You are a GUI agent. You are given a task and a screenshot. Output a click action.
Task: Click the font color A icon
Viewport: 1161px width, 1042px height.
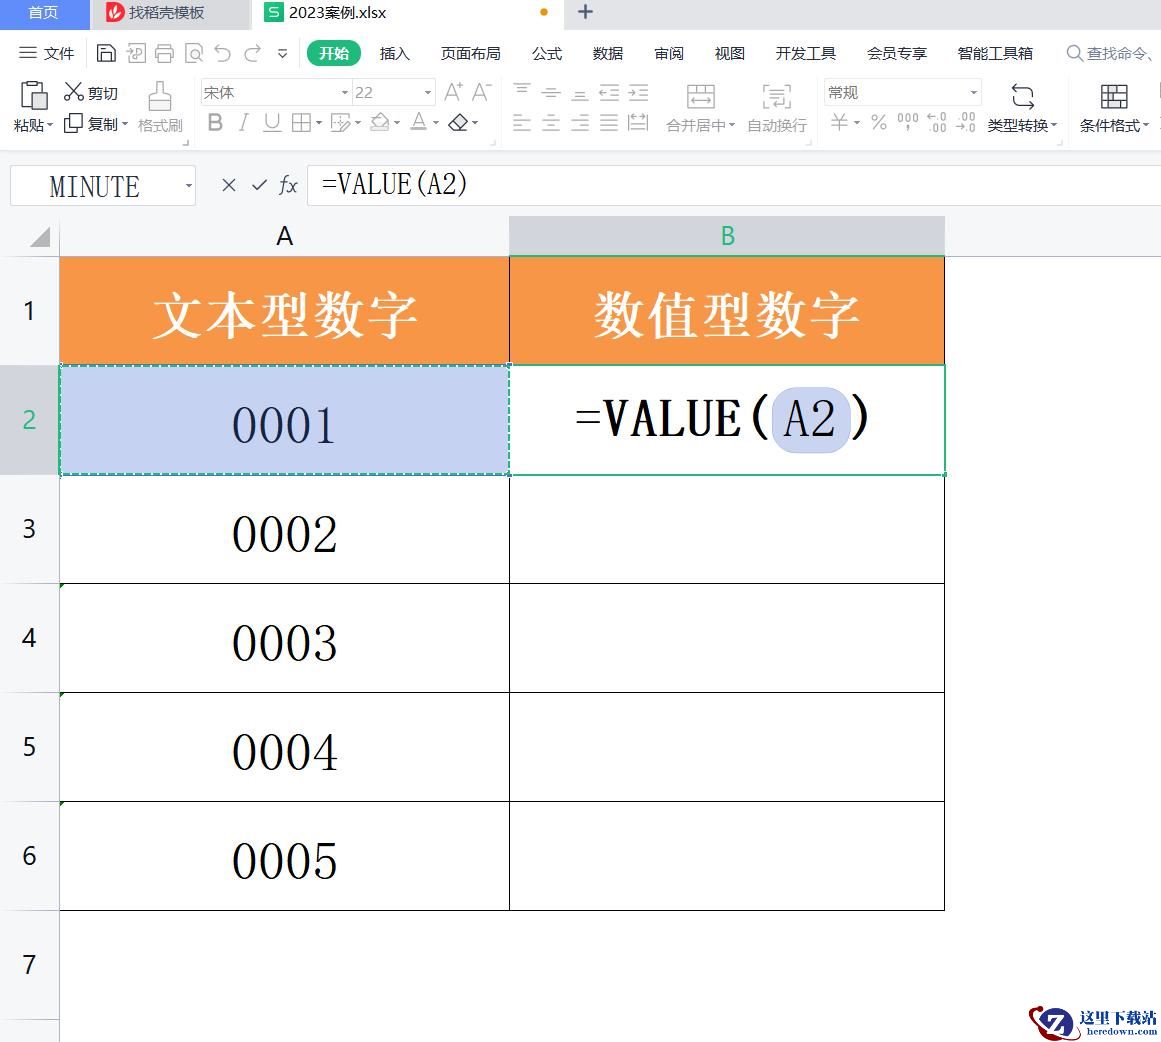tap(419, 122)
